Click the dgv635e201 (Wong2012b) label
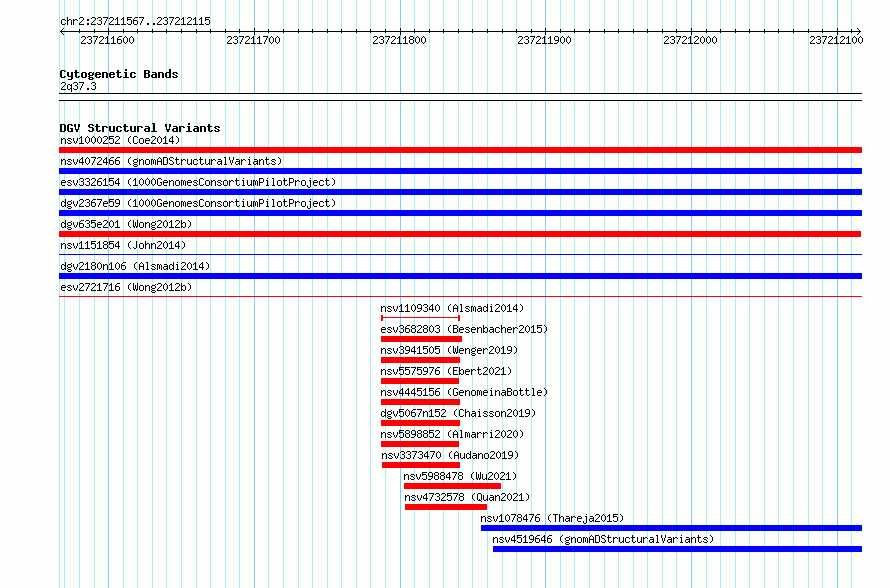Viewport: 890px width, 588px height. [126, 224]
